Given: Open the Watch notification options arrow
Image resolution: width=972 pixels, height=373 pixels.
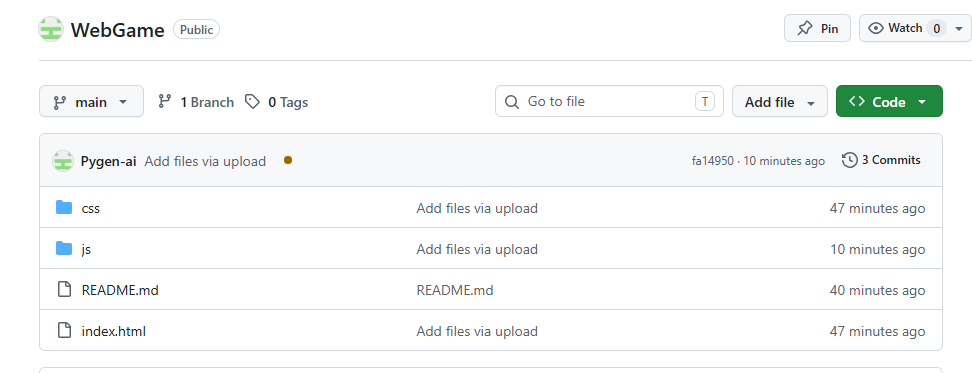Looking at the screenshot, I should (960, 29).
